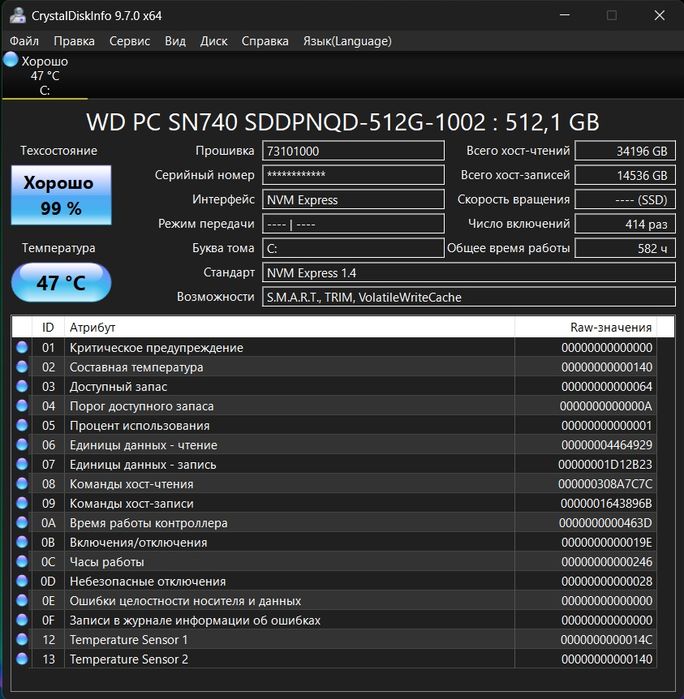Click status orb for 0E Ошибки целостности

coord(22,600)
